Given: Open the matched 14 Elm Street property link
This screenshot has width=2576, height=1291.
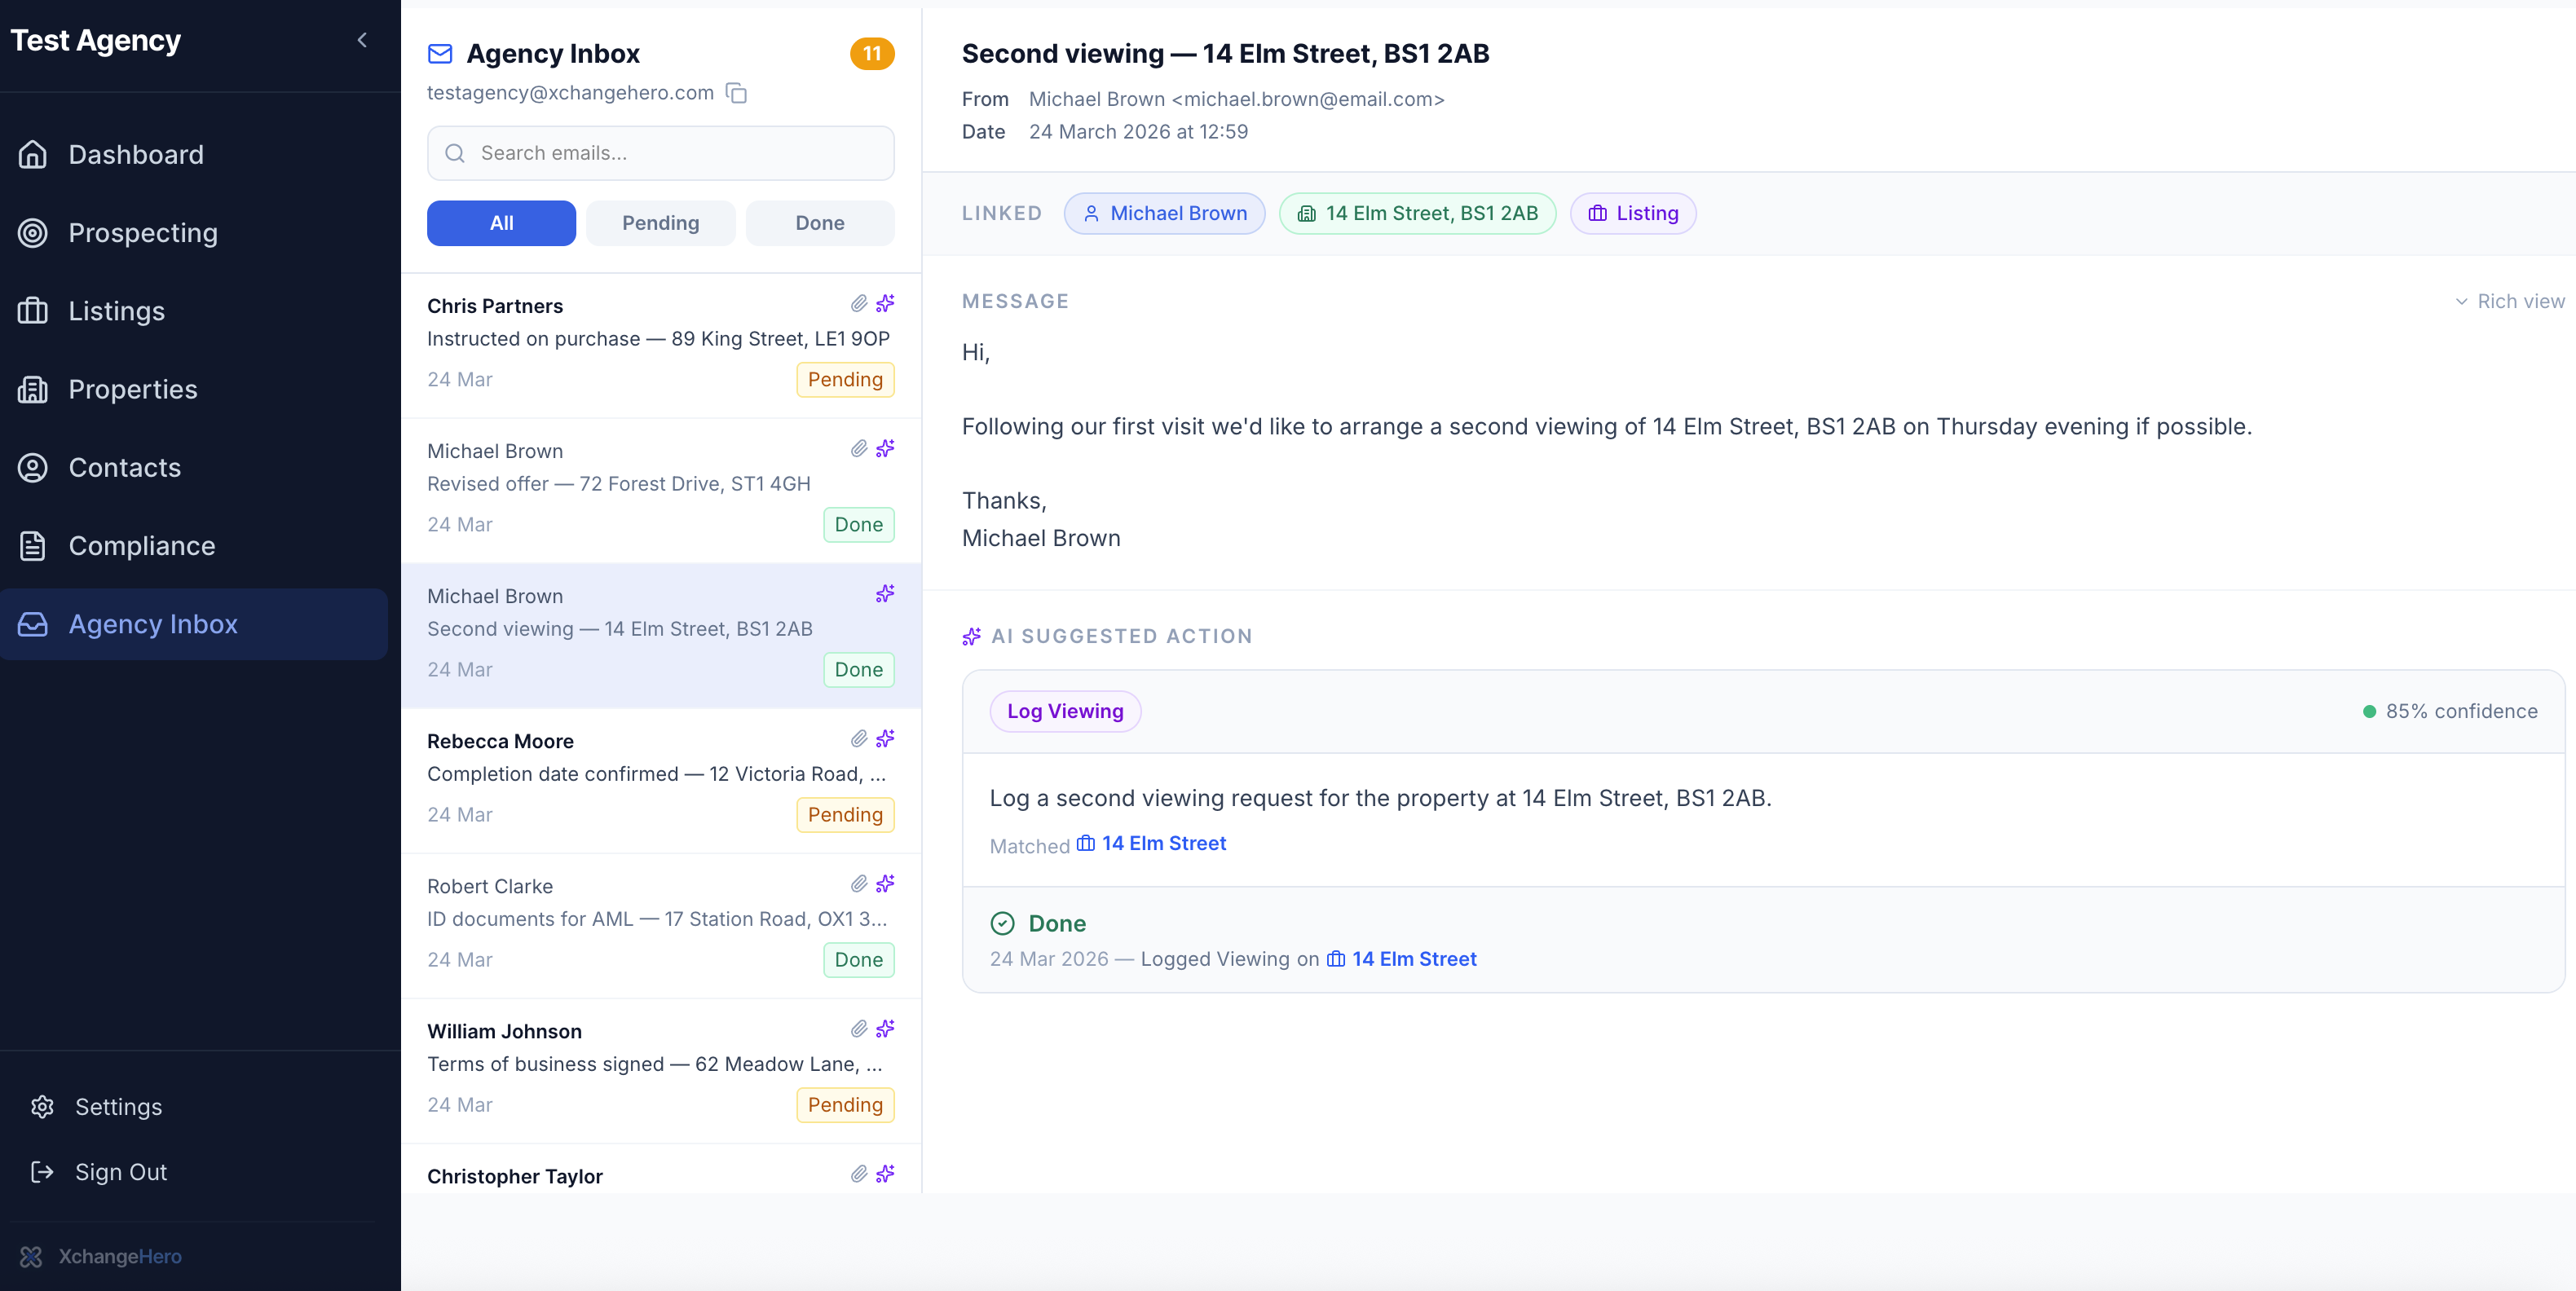Looking at the screenshot, I should [1163, 843].
